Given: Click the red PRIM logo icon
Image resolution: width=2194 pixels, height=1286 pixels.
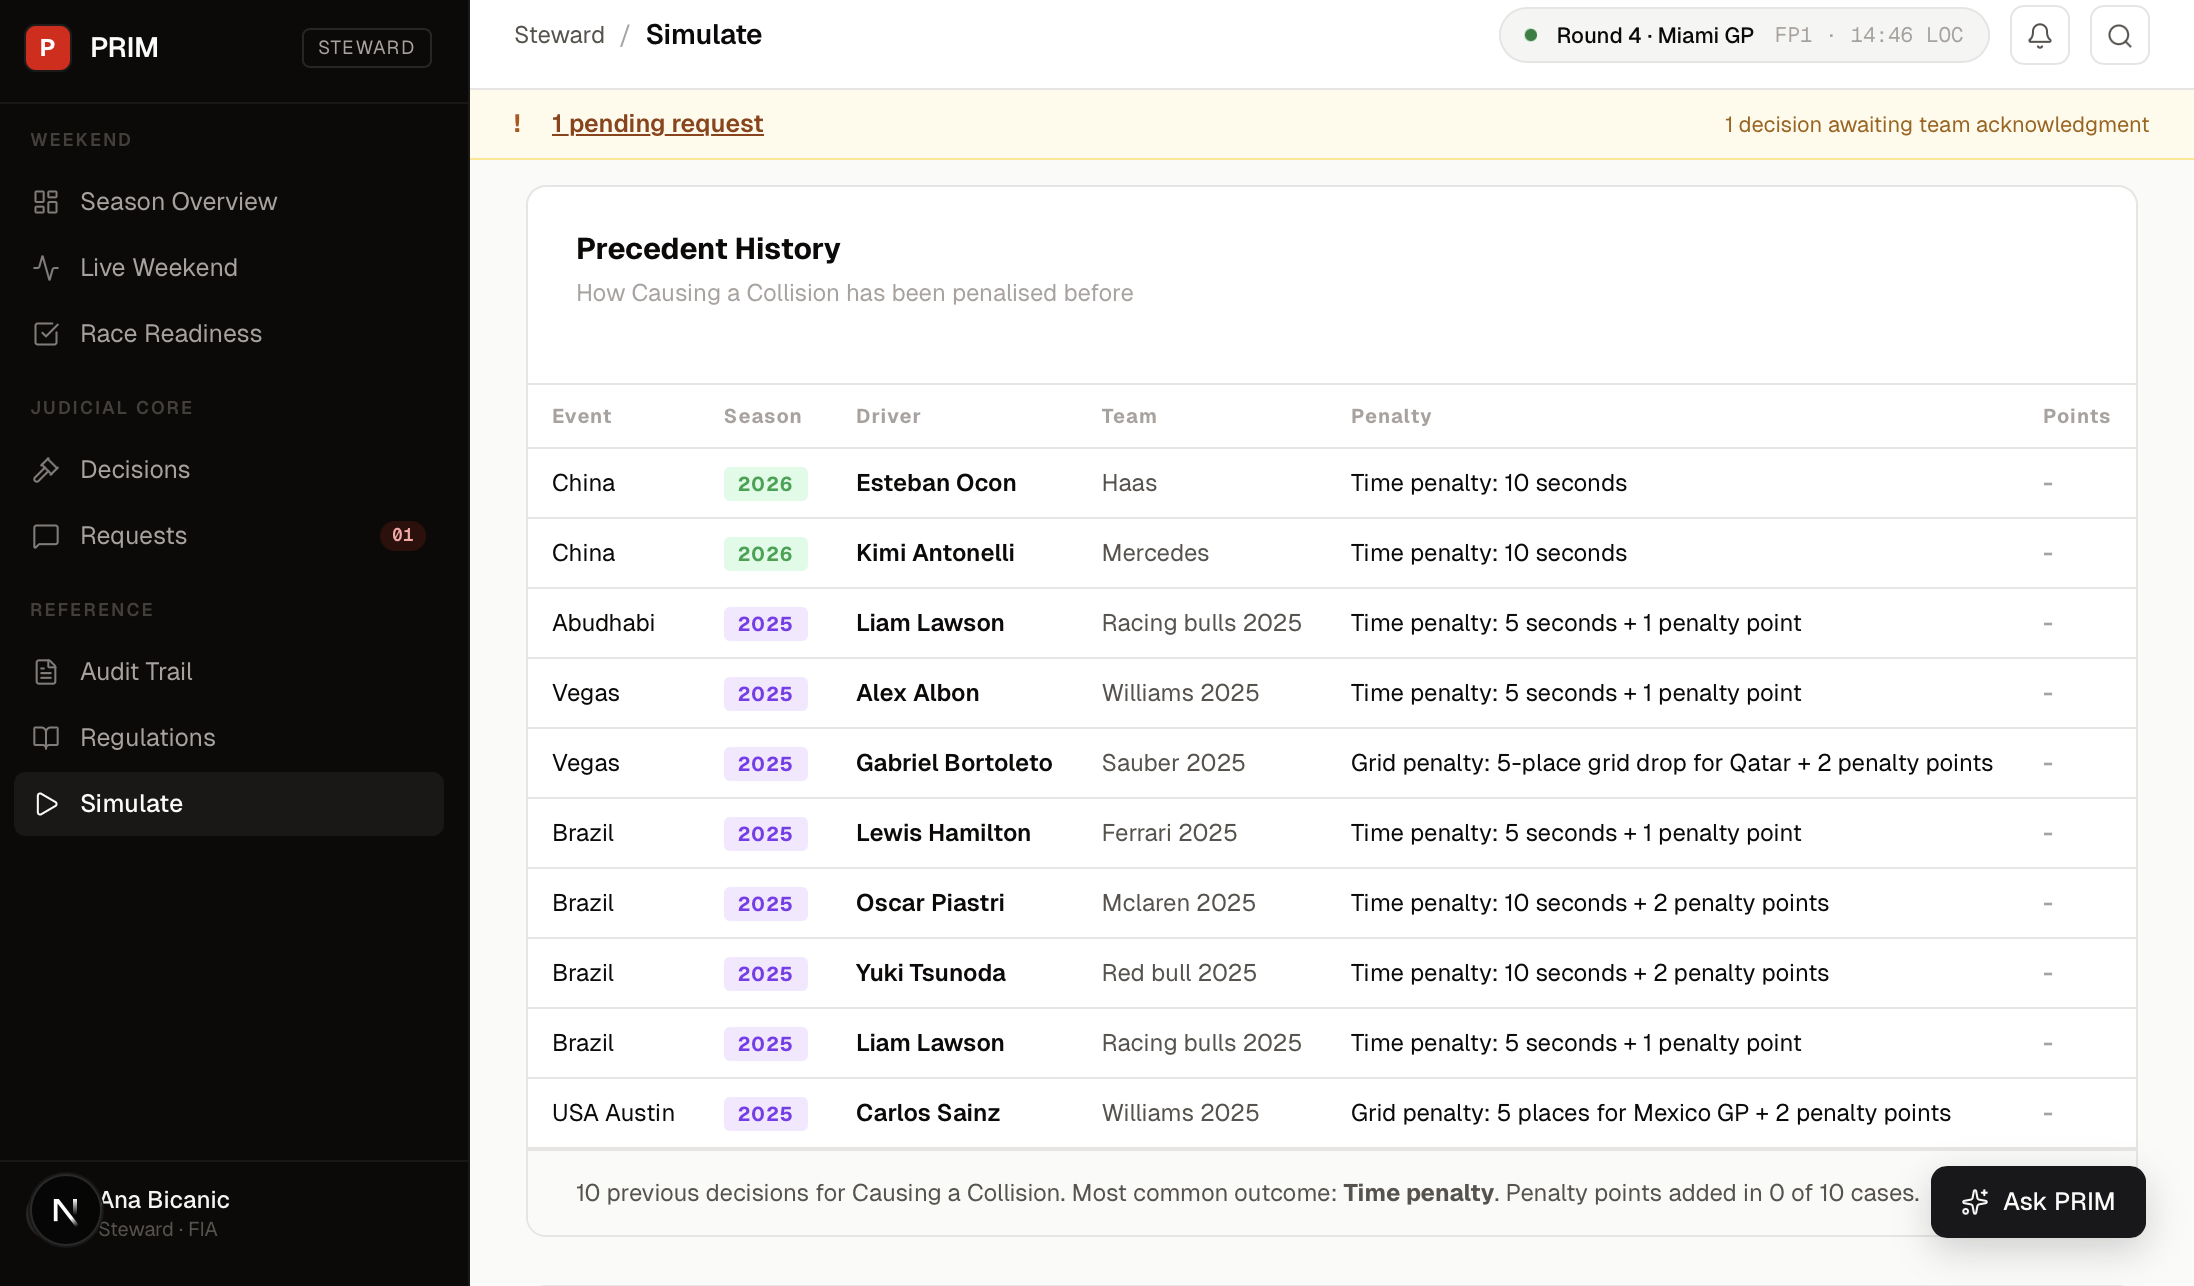Looking at the screenshot, I should 47,47.
